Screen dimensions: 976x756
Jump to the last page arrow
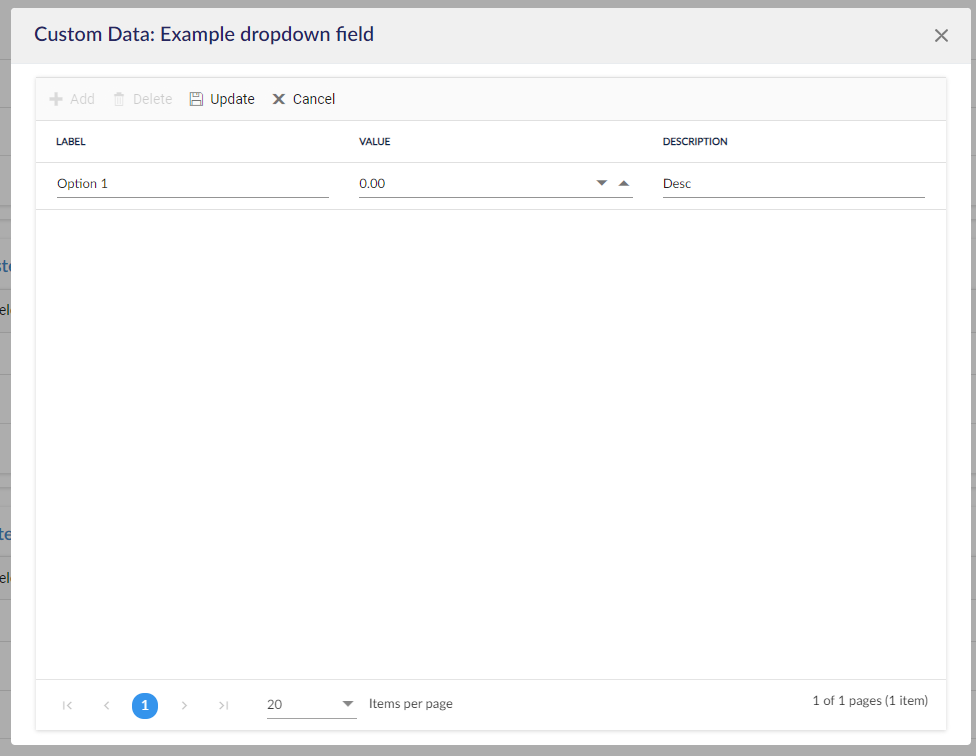[223, 705]
